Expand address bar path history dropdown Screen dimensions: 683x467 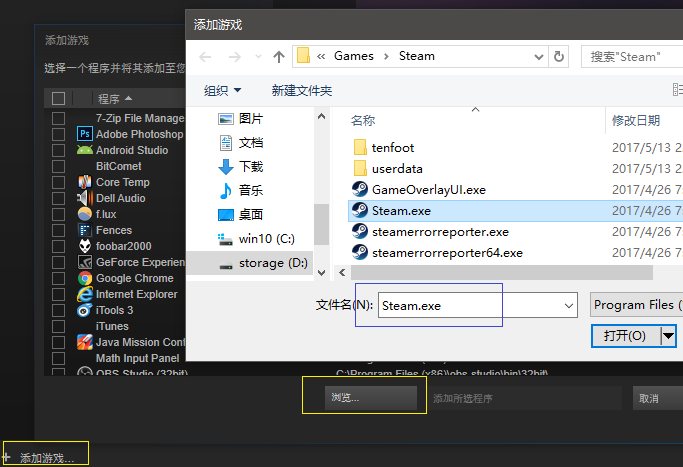point(539,57)
